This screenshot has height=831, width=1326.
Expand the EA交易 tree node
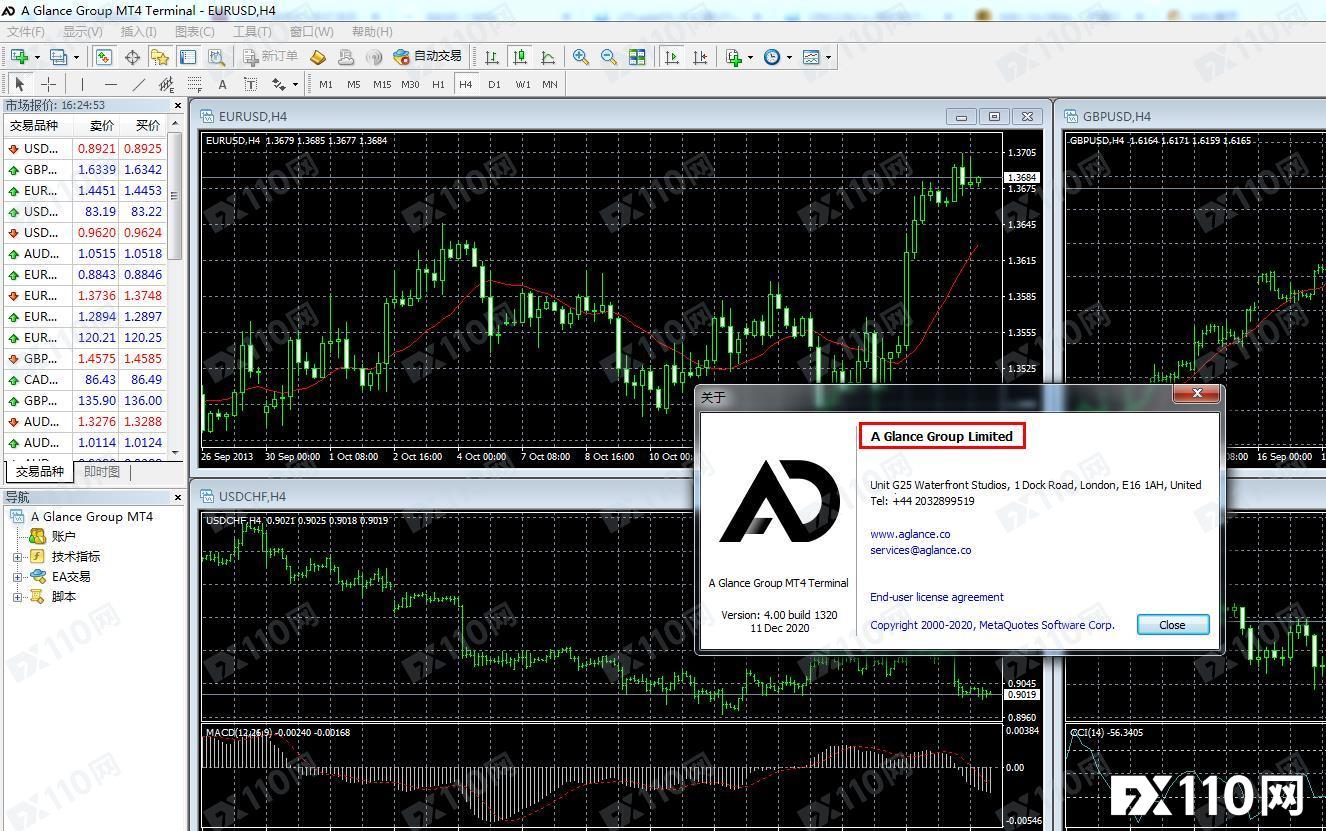(17, 576)
